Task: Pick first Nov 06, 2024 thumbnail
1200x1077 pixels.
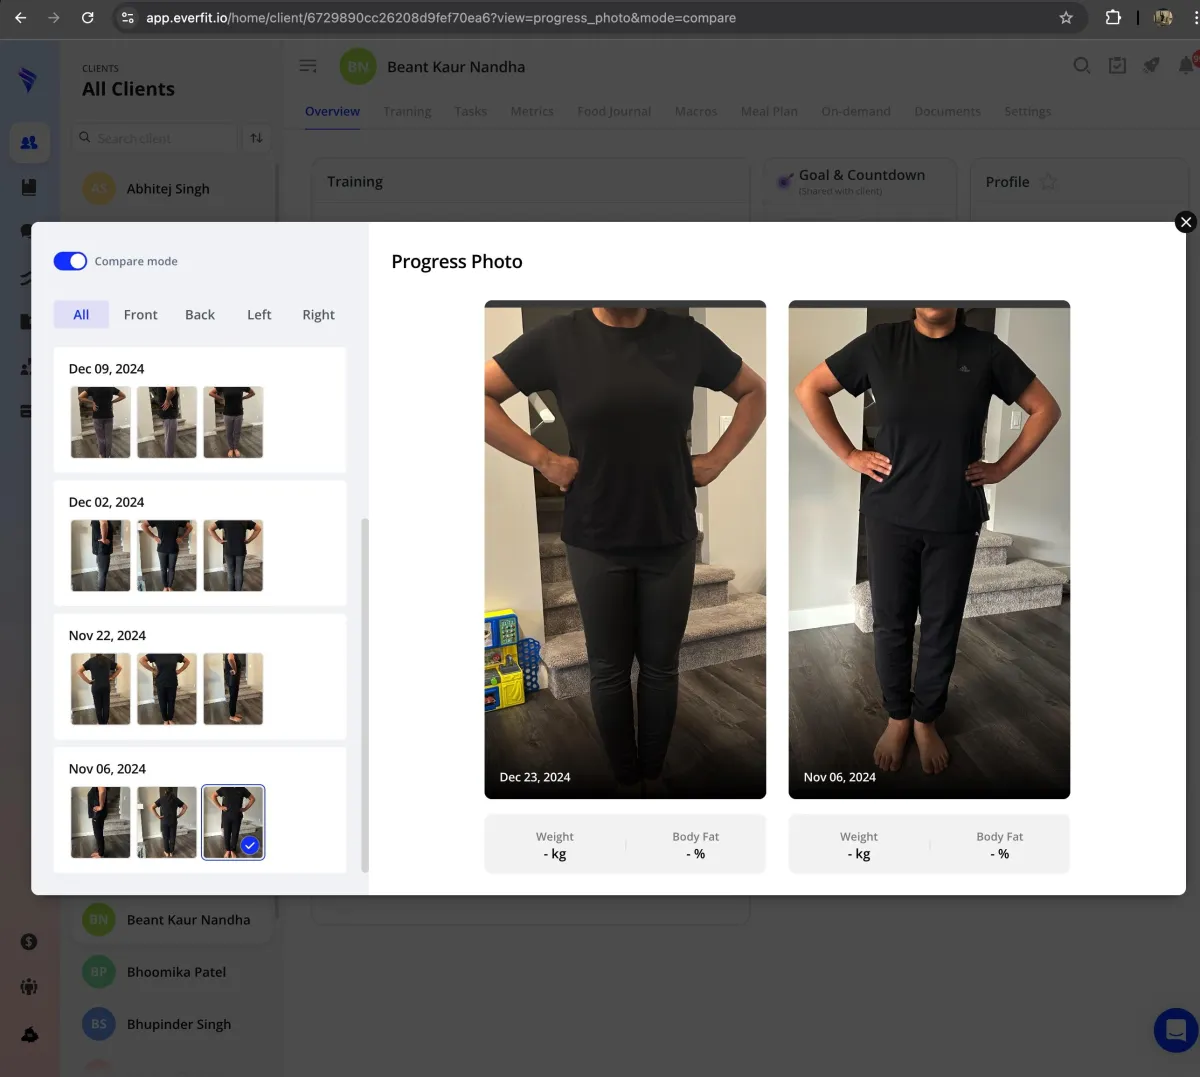Action: tap(101, 822)
